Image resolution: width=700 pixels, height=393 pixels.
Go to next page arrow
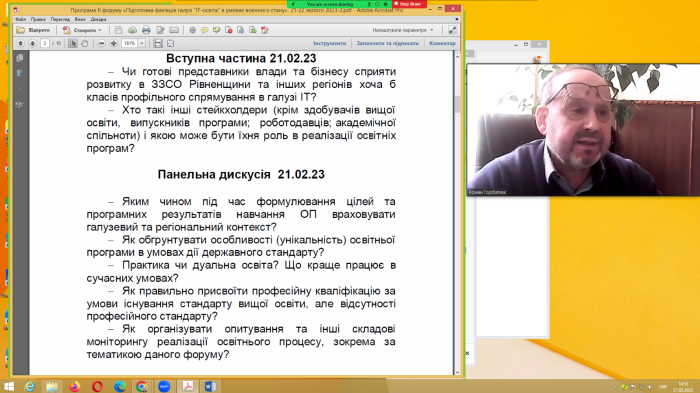[x=32, y=43]
